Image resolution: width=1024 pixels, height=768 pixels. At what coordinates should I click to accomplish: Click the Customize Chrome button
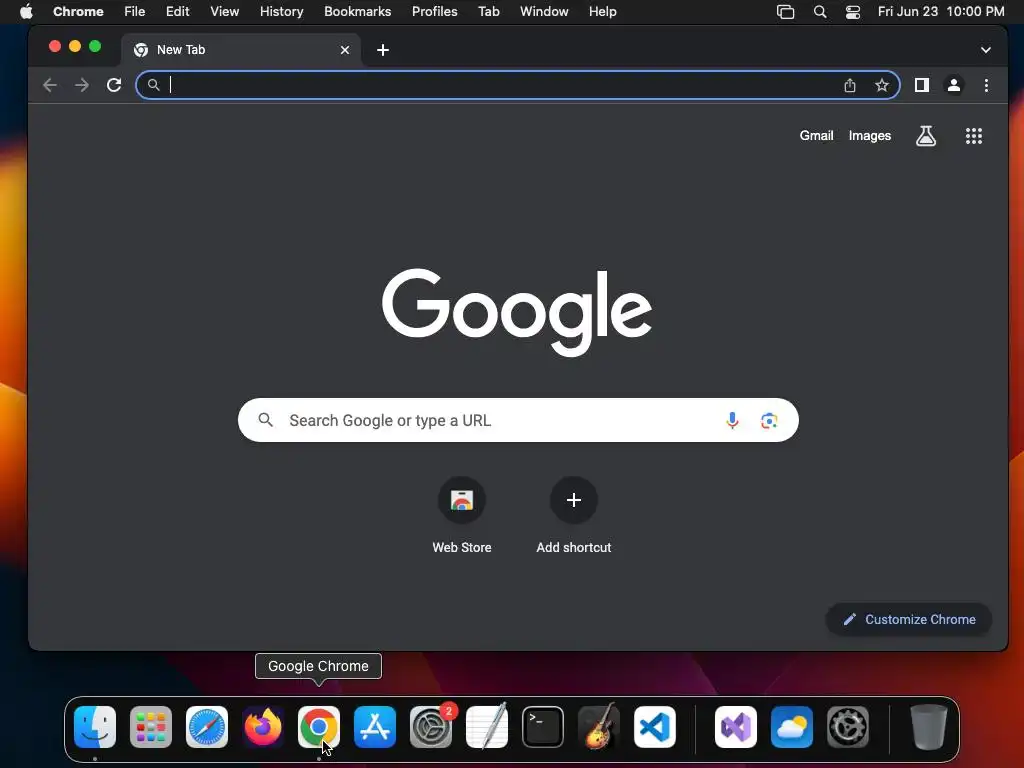(x=908, y=619)
